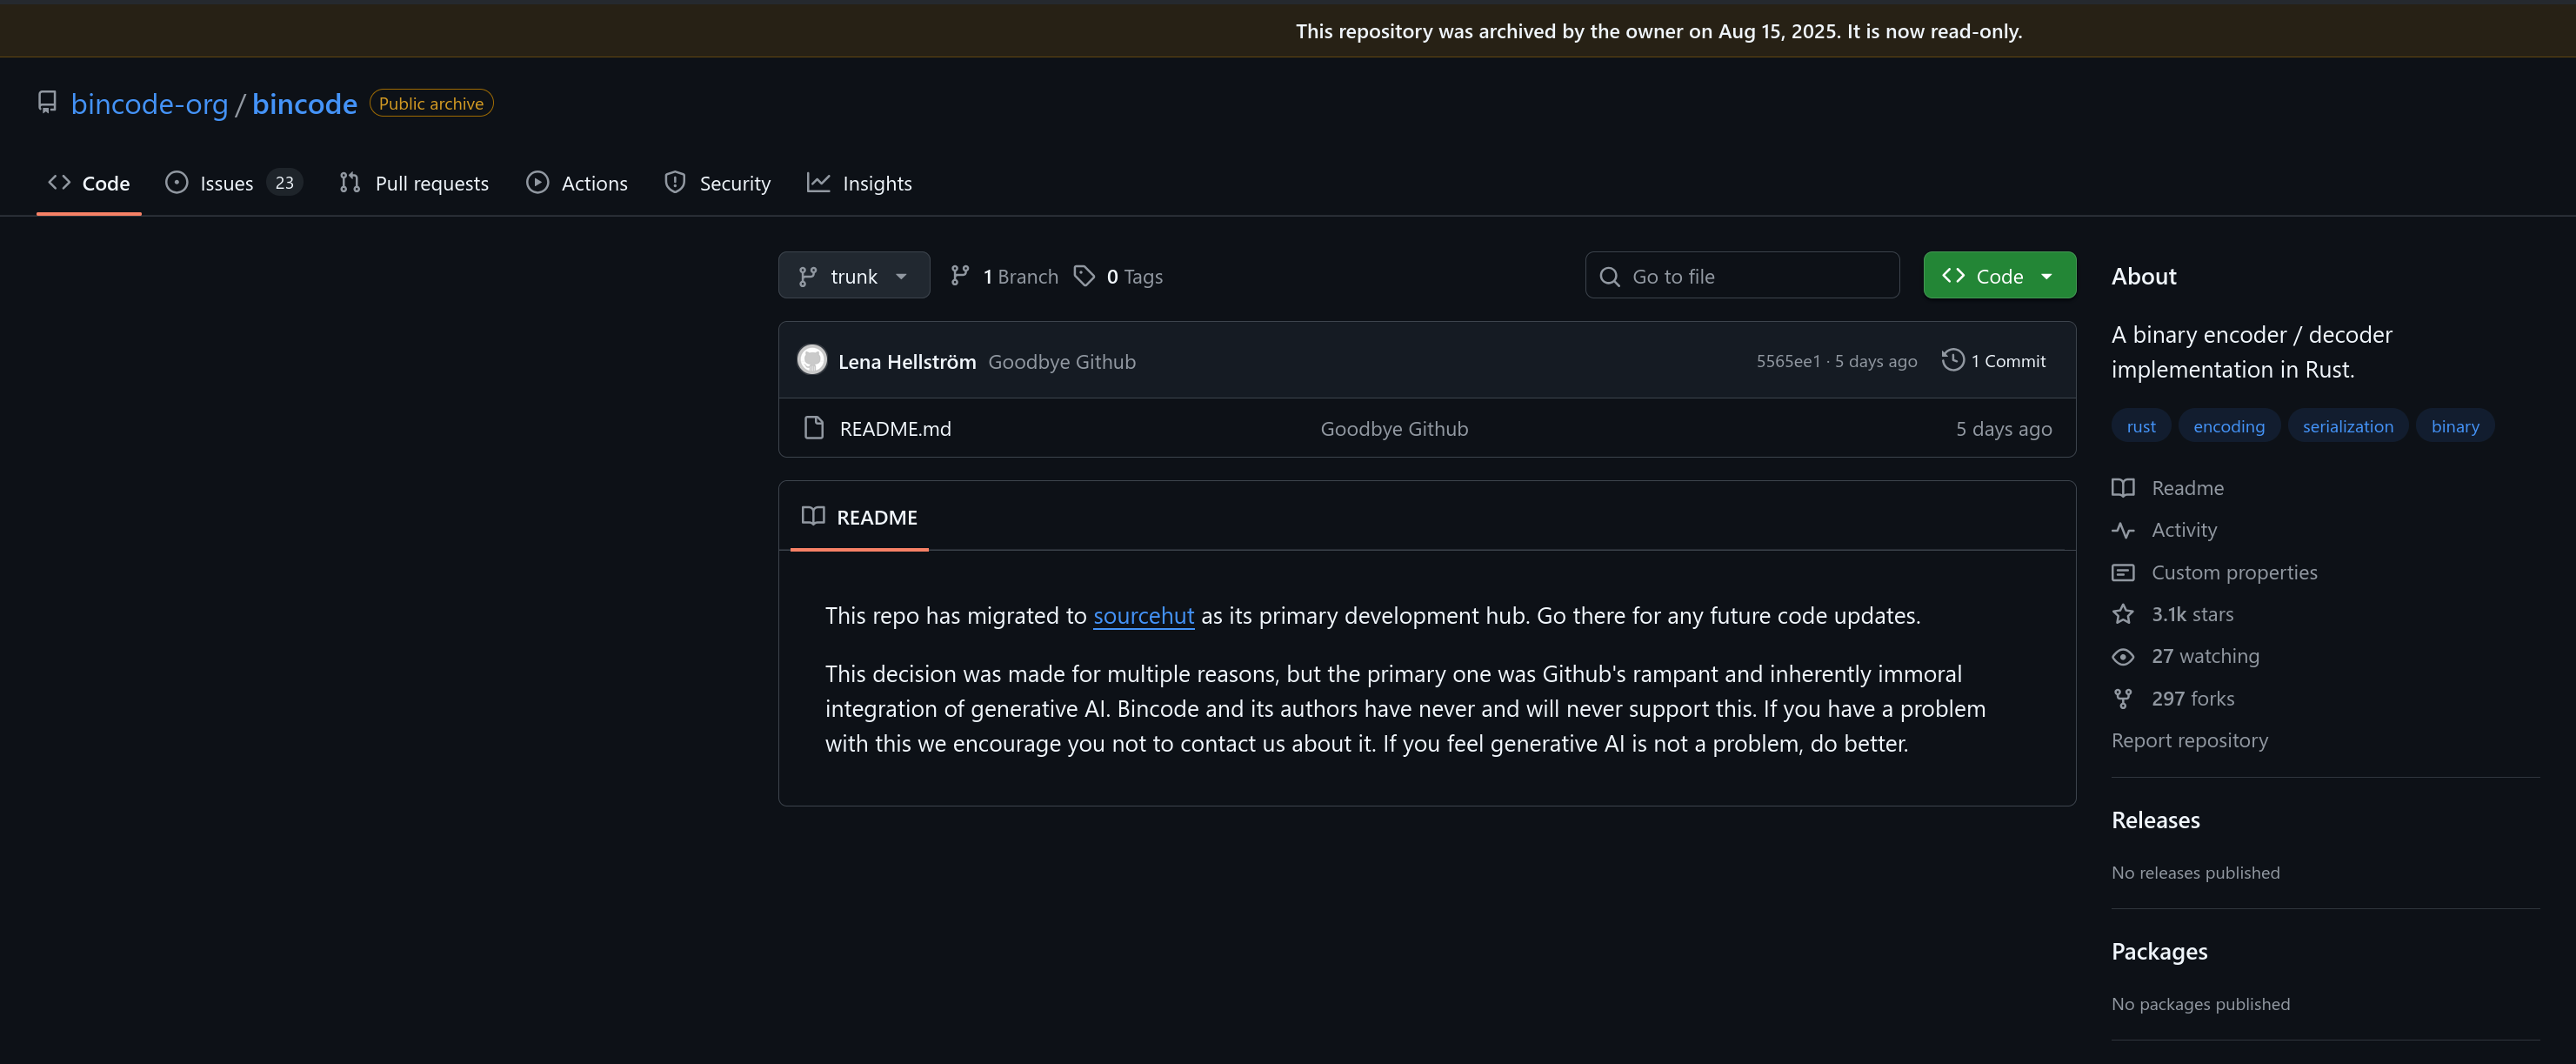The width and height of the screenshot is (2576, 1064).
Task: Click the fork icon beside 297 forks
Action: (x=2122, y=698)
